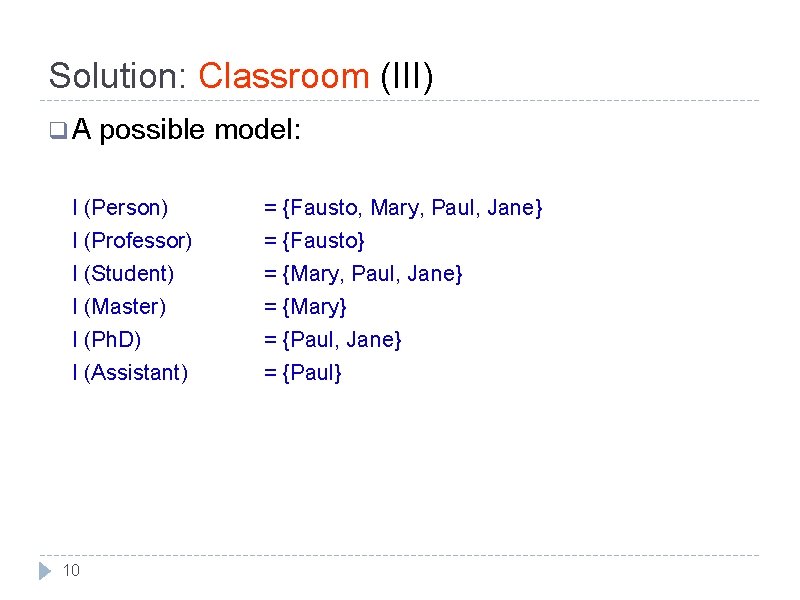Select the 'I (Assistant)' line label

(130, 372)
